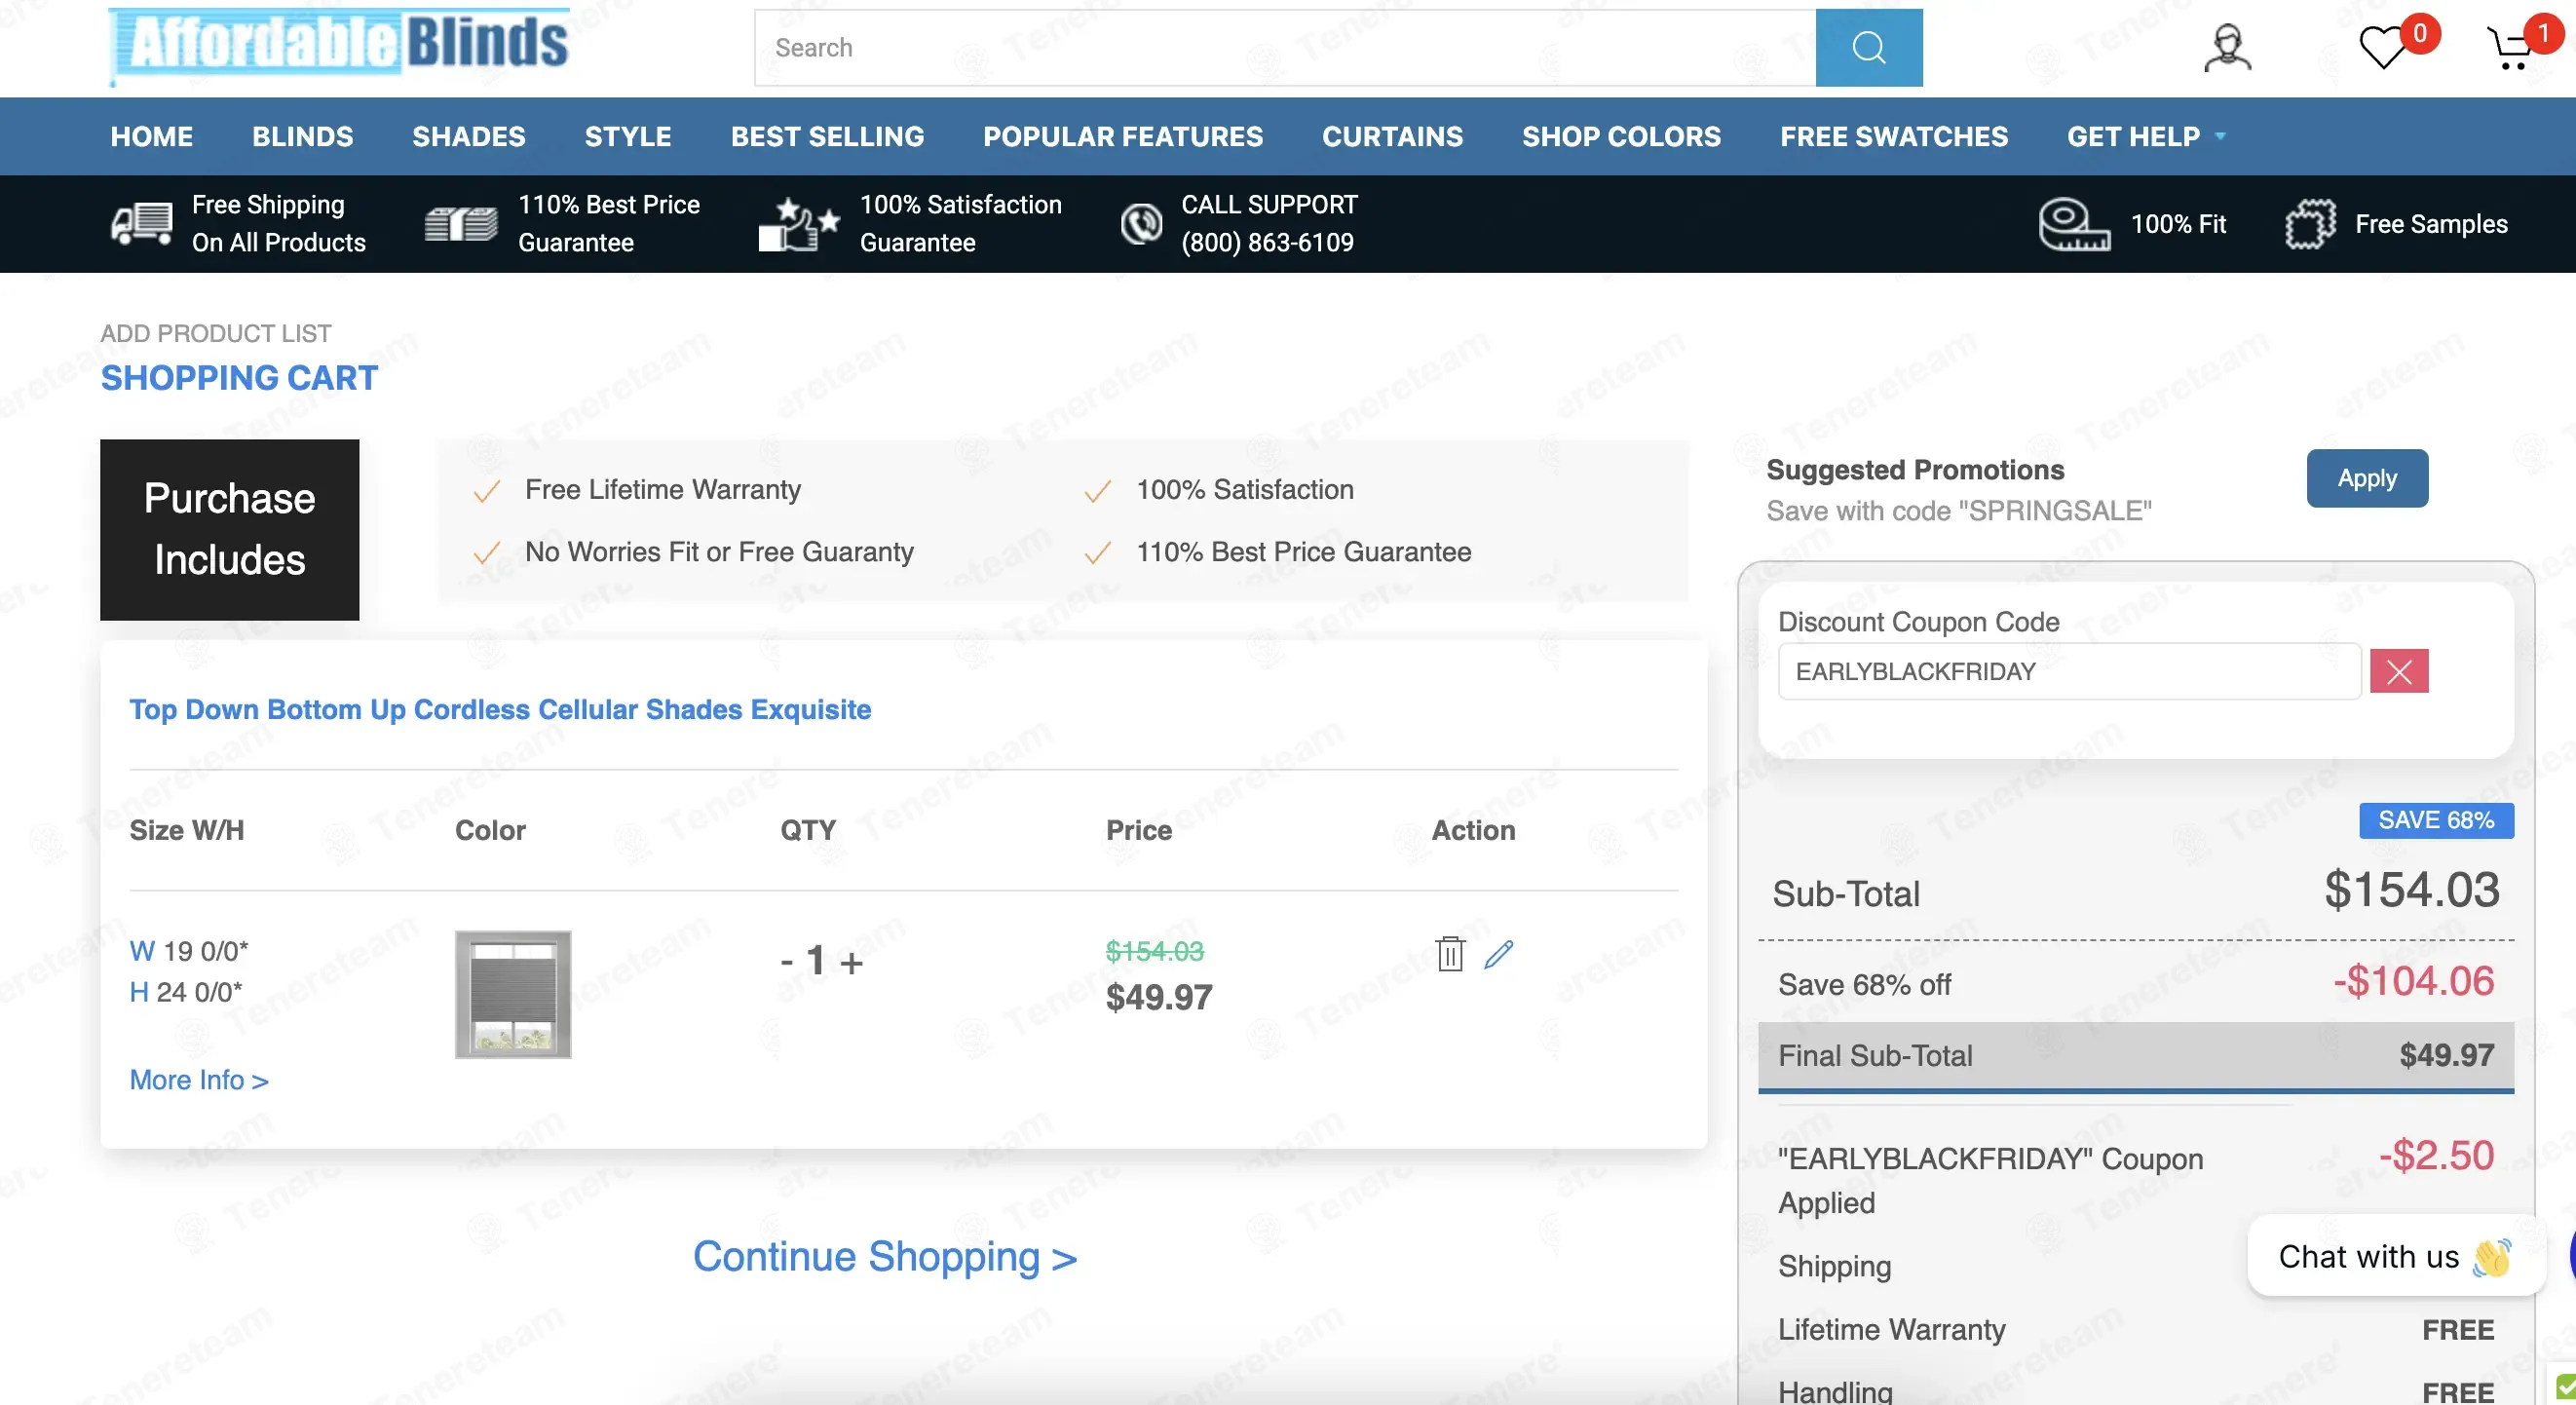Click the struck-through $154.03 price
This screenshot has width=2576, height=1405.
coord(1154,950)
